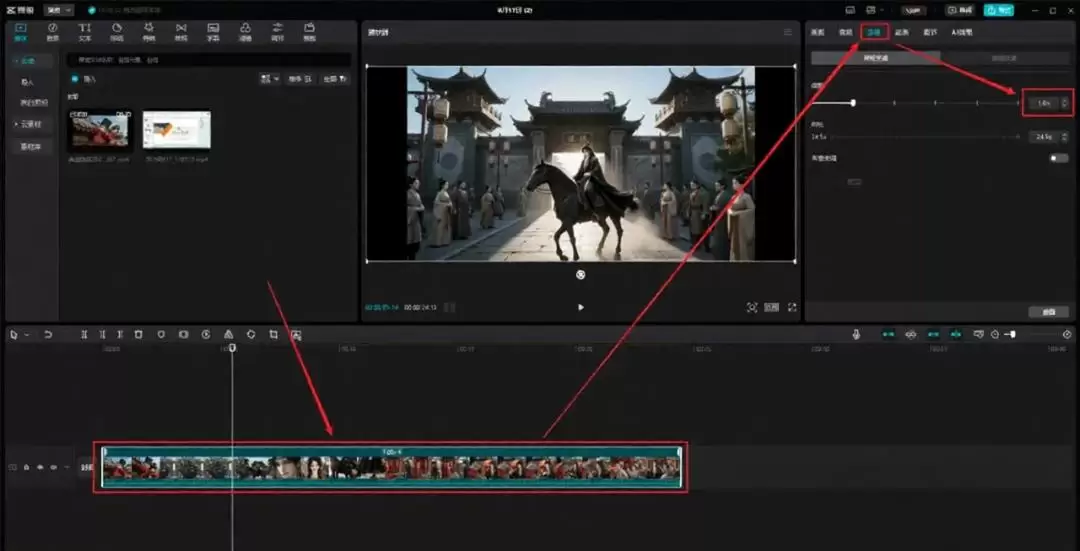Select the pointer tool in timeline toolbar
Image resolution: width=1080 pixels, height=551 pixels.
coord(14,335)
